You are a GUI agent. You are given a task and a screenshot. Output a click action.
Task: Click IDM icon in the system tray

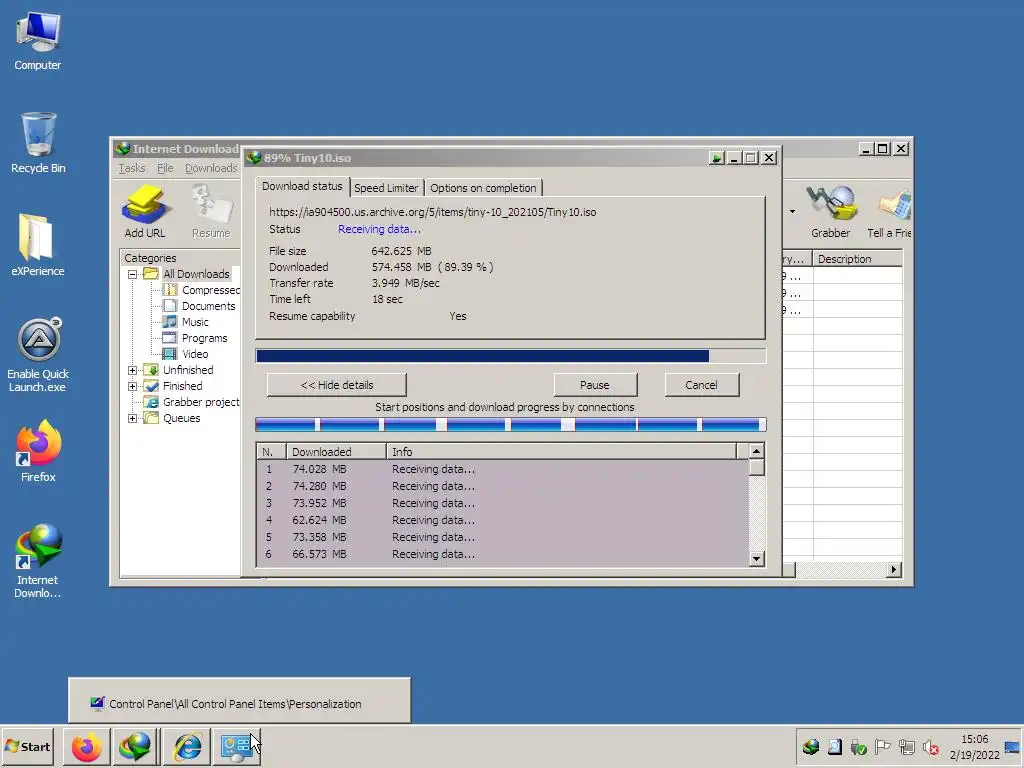click(810, 746)
